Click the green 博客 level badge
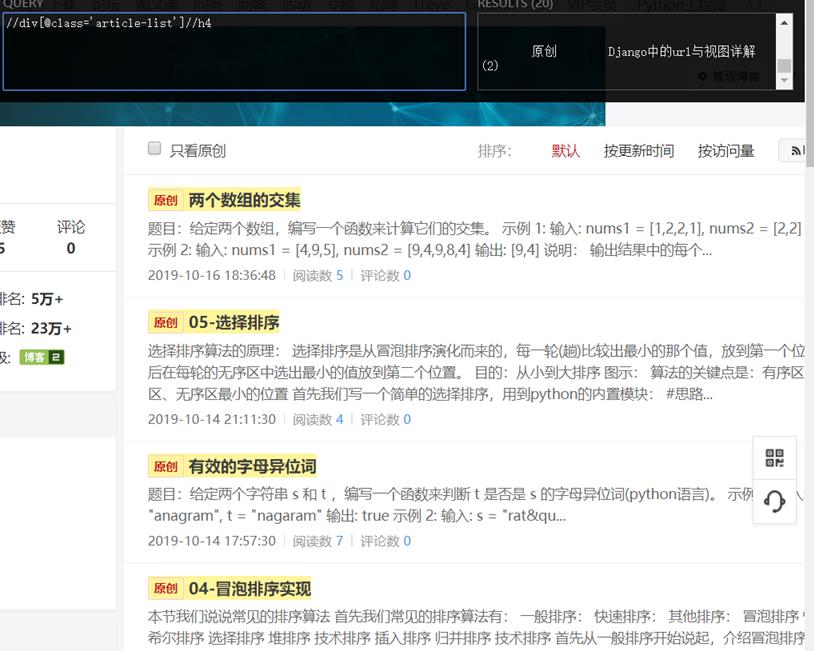814x651 pixels. point(41,357)
